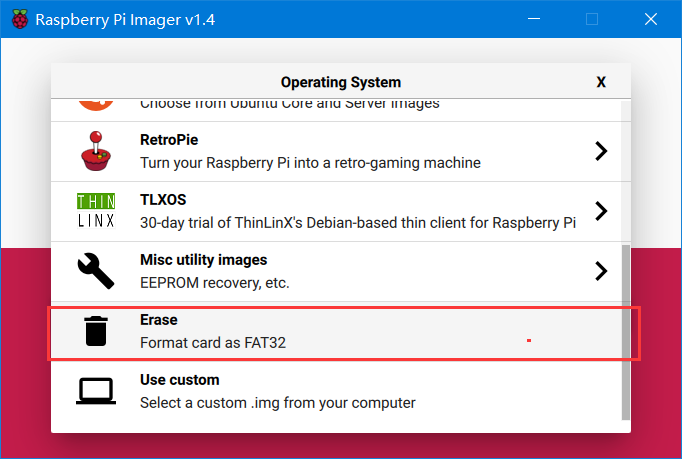Close the Operating System dialog with X
This screenshot has height=459, width=682.
coord(601,82)
